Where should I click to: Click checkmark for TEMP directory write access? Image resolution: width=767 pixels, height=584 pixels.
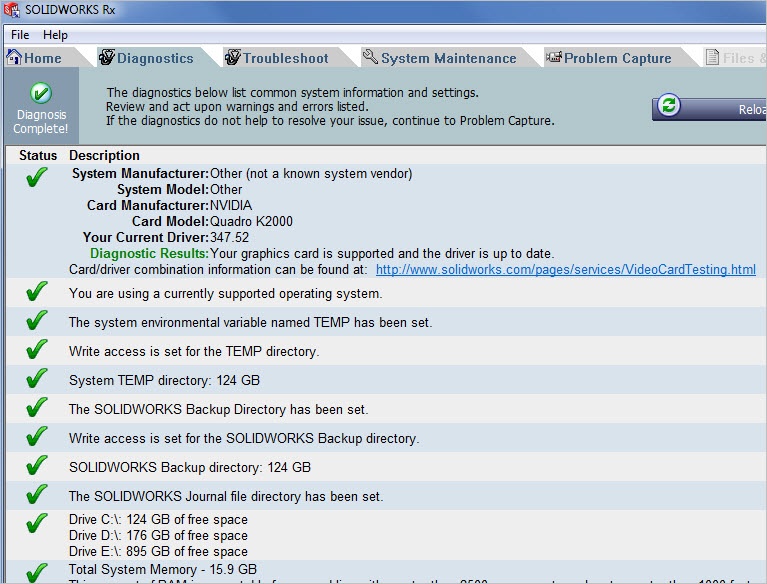point(37,349)
